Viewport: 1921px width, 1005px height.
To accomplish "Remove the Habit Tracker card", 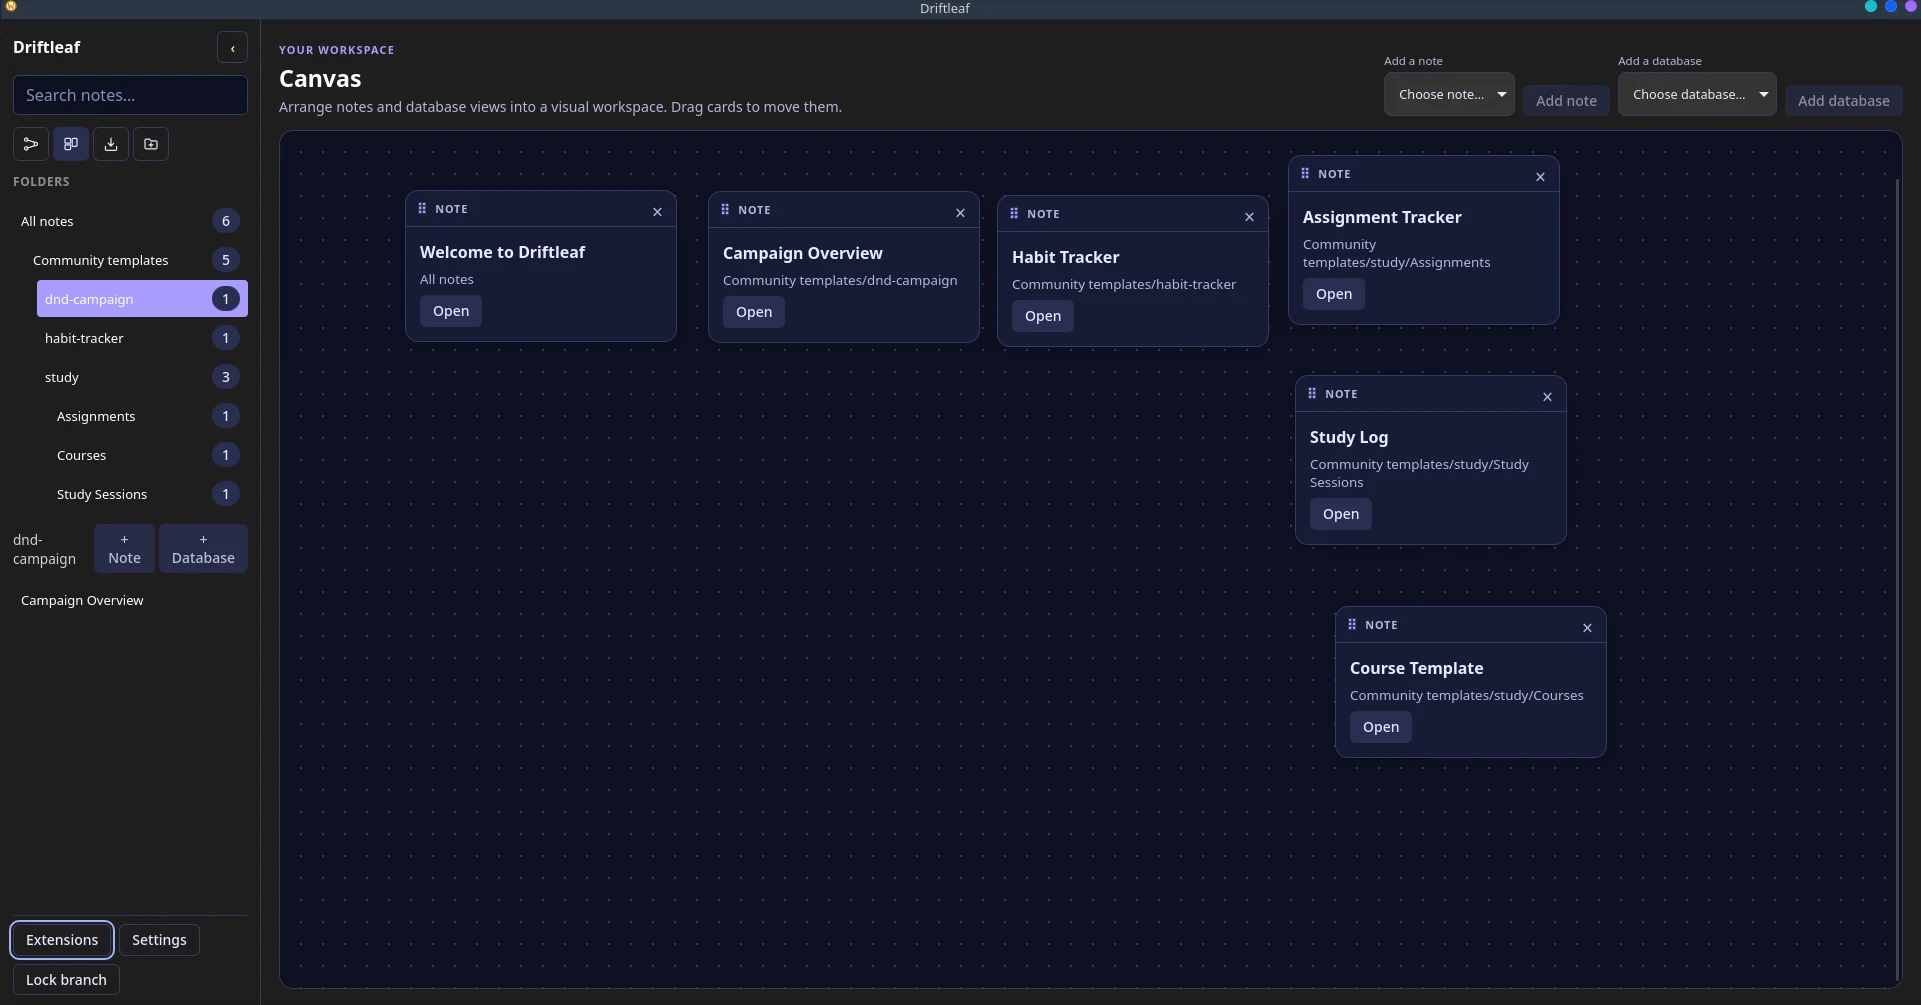I will pos(1249,217).
